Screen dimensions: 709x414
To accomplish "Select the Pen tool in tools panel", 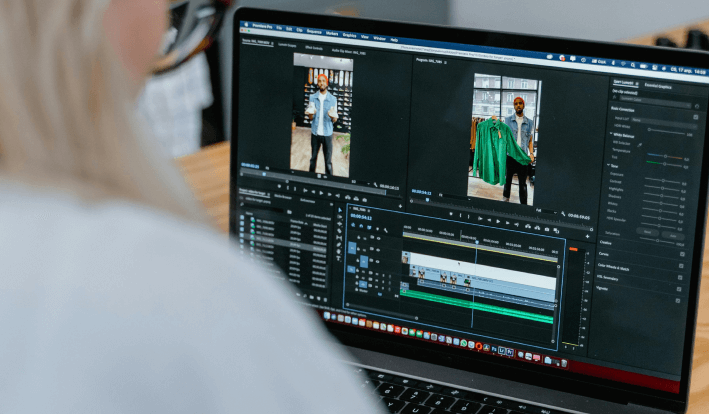I will coord(339,245).
